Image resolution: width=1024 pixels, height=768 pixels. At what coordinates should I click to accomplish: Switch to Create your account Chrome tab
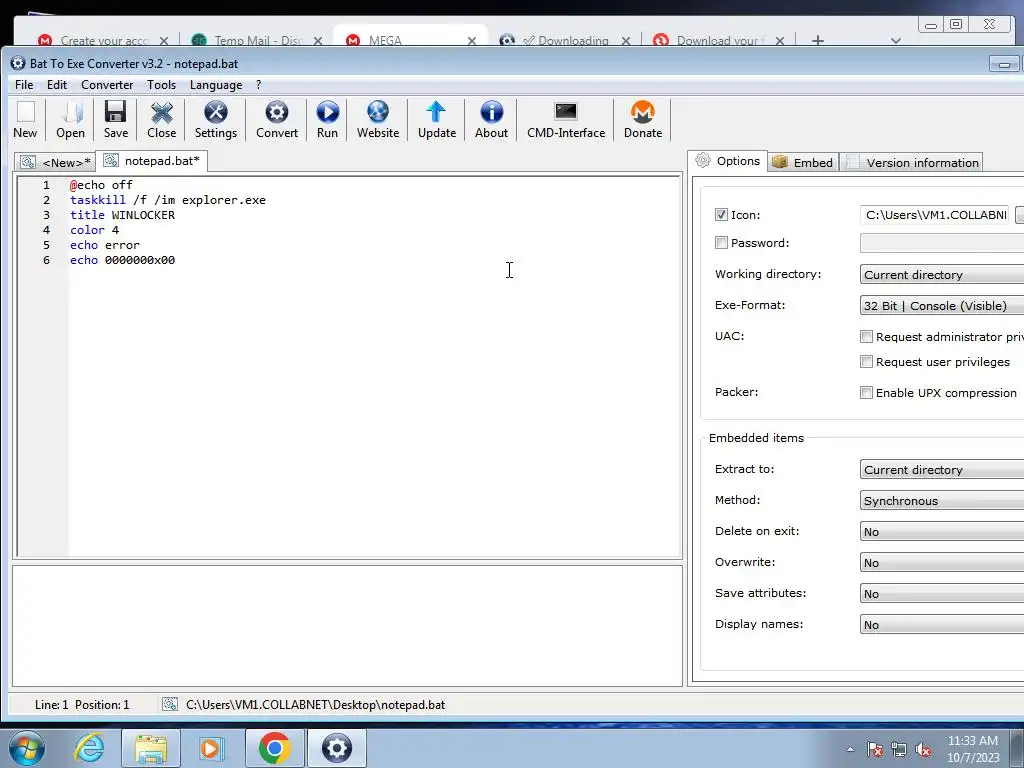(103, 40)
